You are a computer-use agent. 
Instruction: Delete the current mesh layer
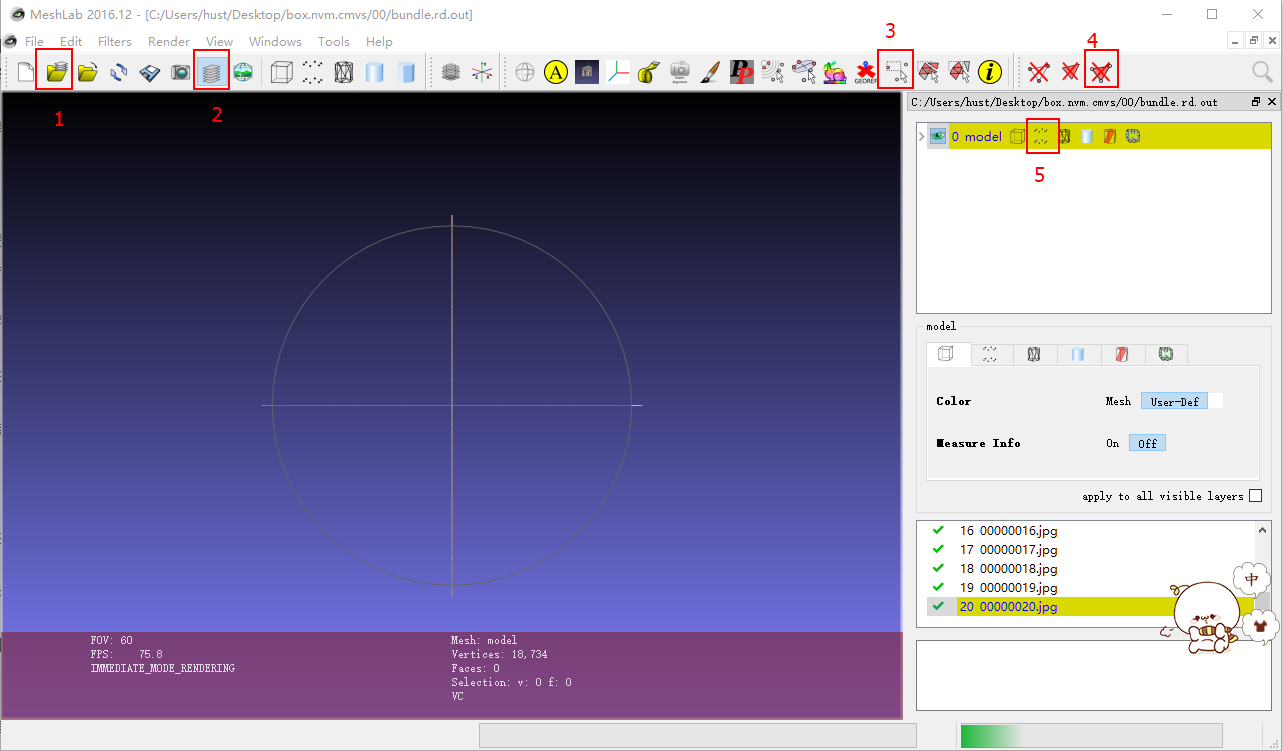pos(1101,71)
